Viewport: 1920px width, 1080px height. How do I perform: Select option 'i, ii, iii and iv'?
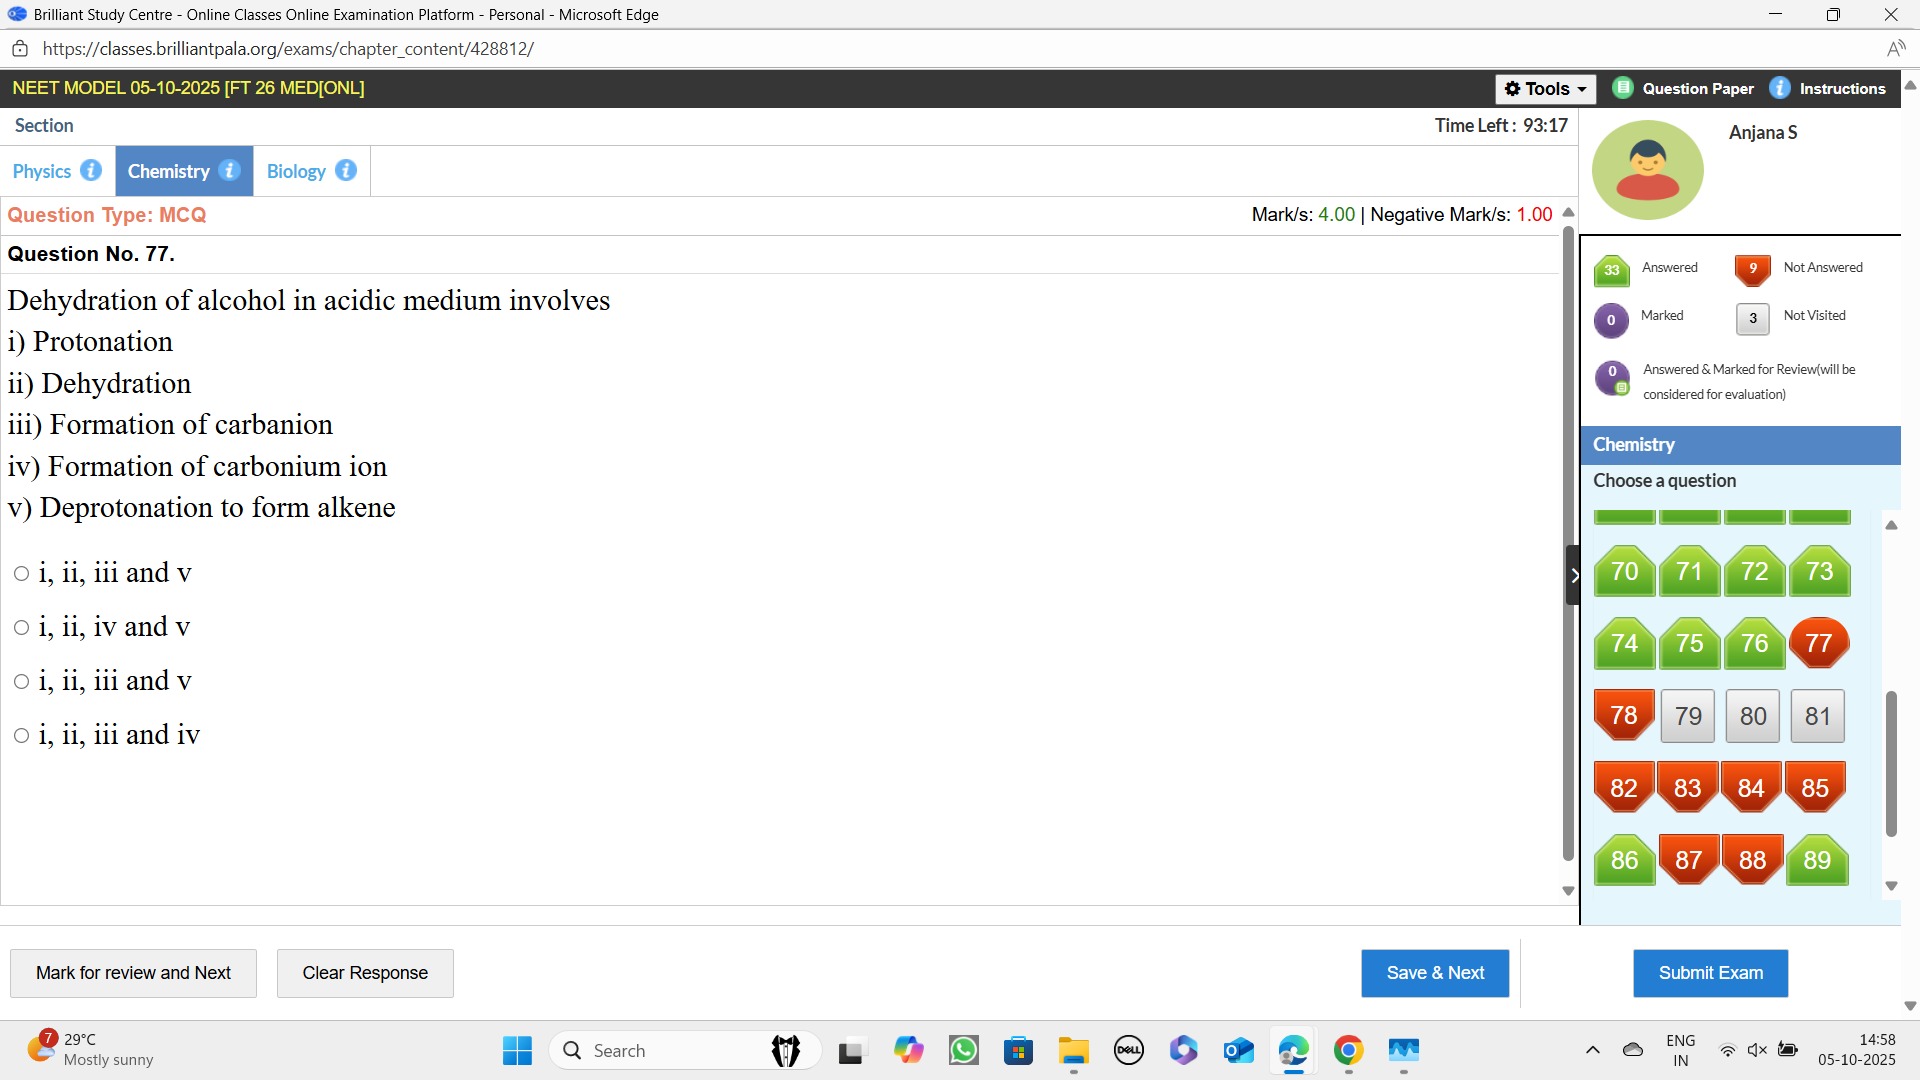point(21,736)
